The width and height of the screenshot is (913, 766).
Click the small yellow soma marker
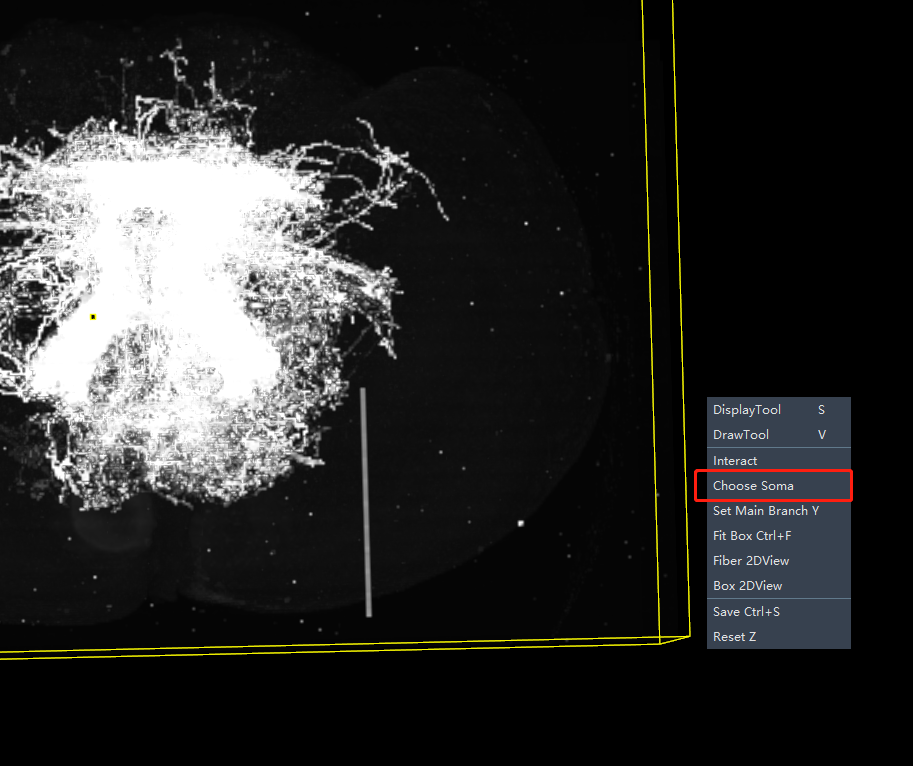point(93,317)
